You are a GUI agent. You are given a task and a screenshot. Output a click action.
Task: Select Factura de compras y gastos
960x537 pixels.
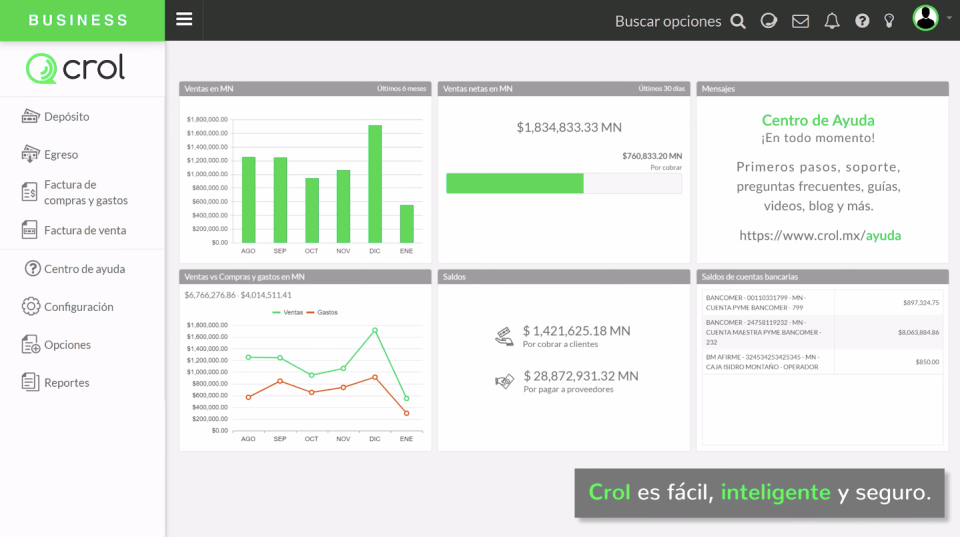pyautogui.click(x=75, y=192)
